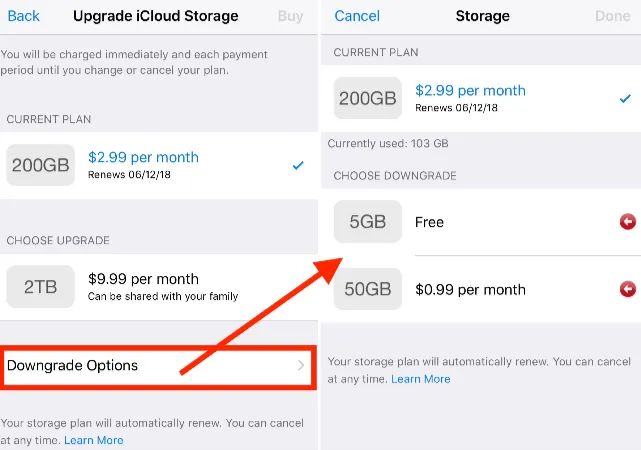This screenshot has height=450, width=641.
Task: Click checkmark on right Storage 200GB plan
Action: (x=625, y=98)
